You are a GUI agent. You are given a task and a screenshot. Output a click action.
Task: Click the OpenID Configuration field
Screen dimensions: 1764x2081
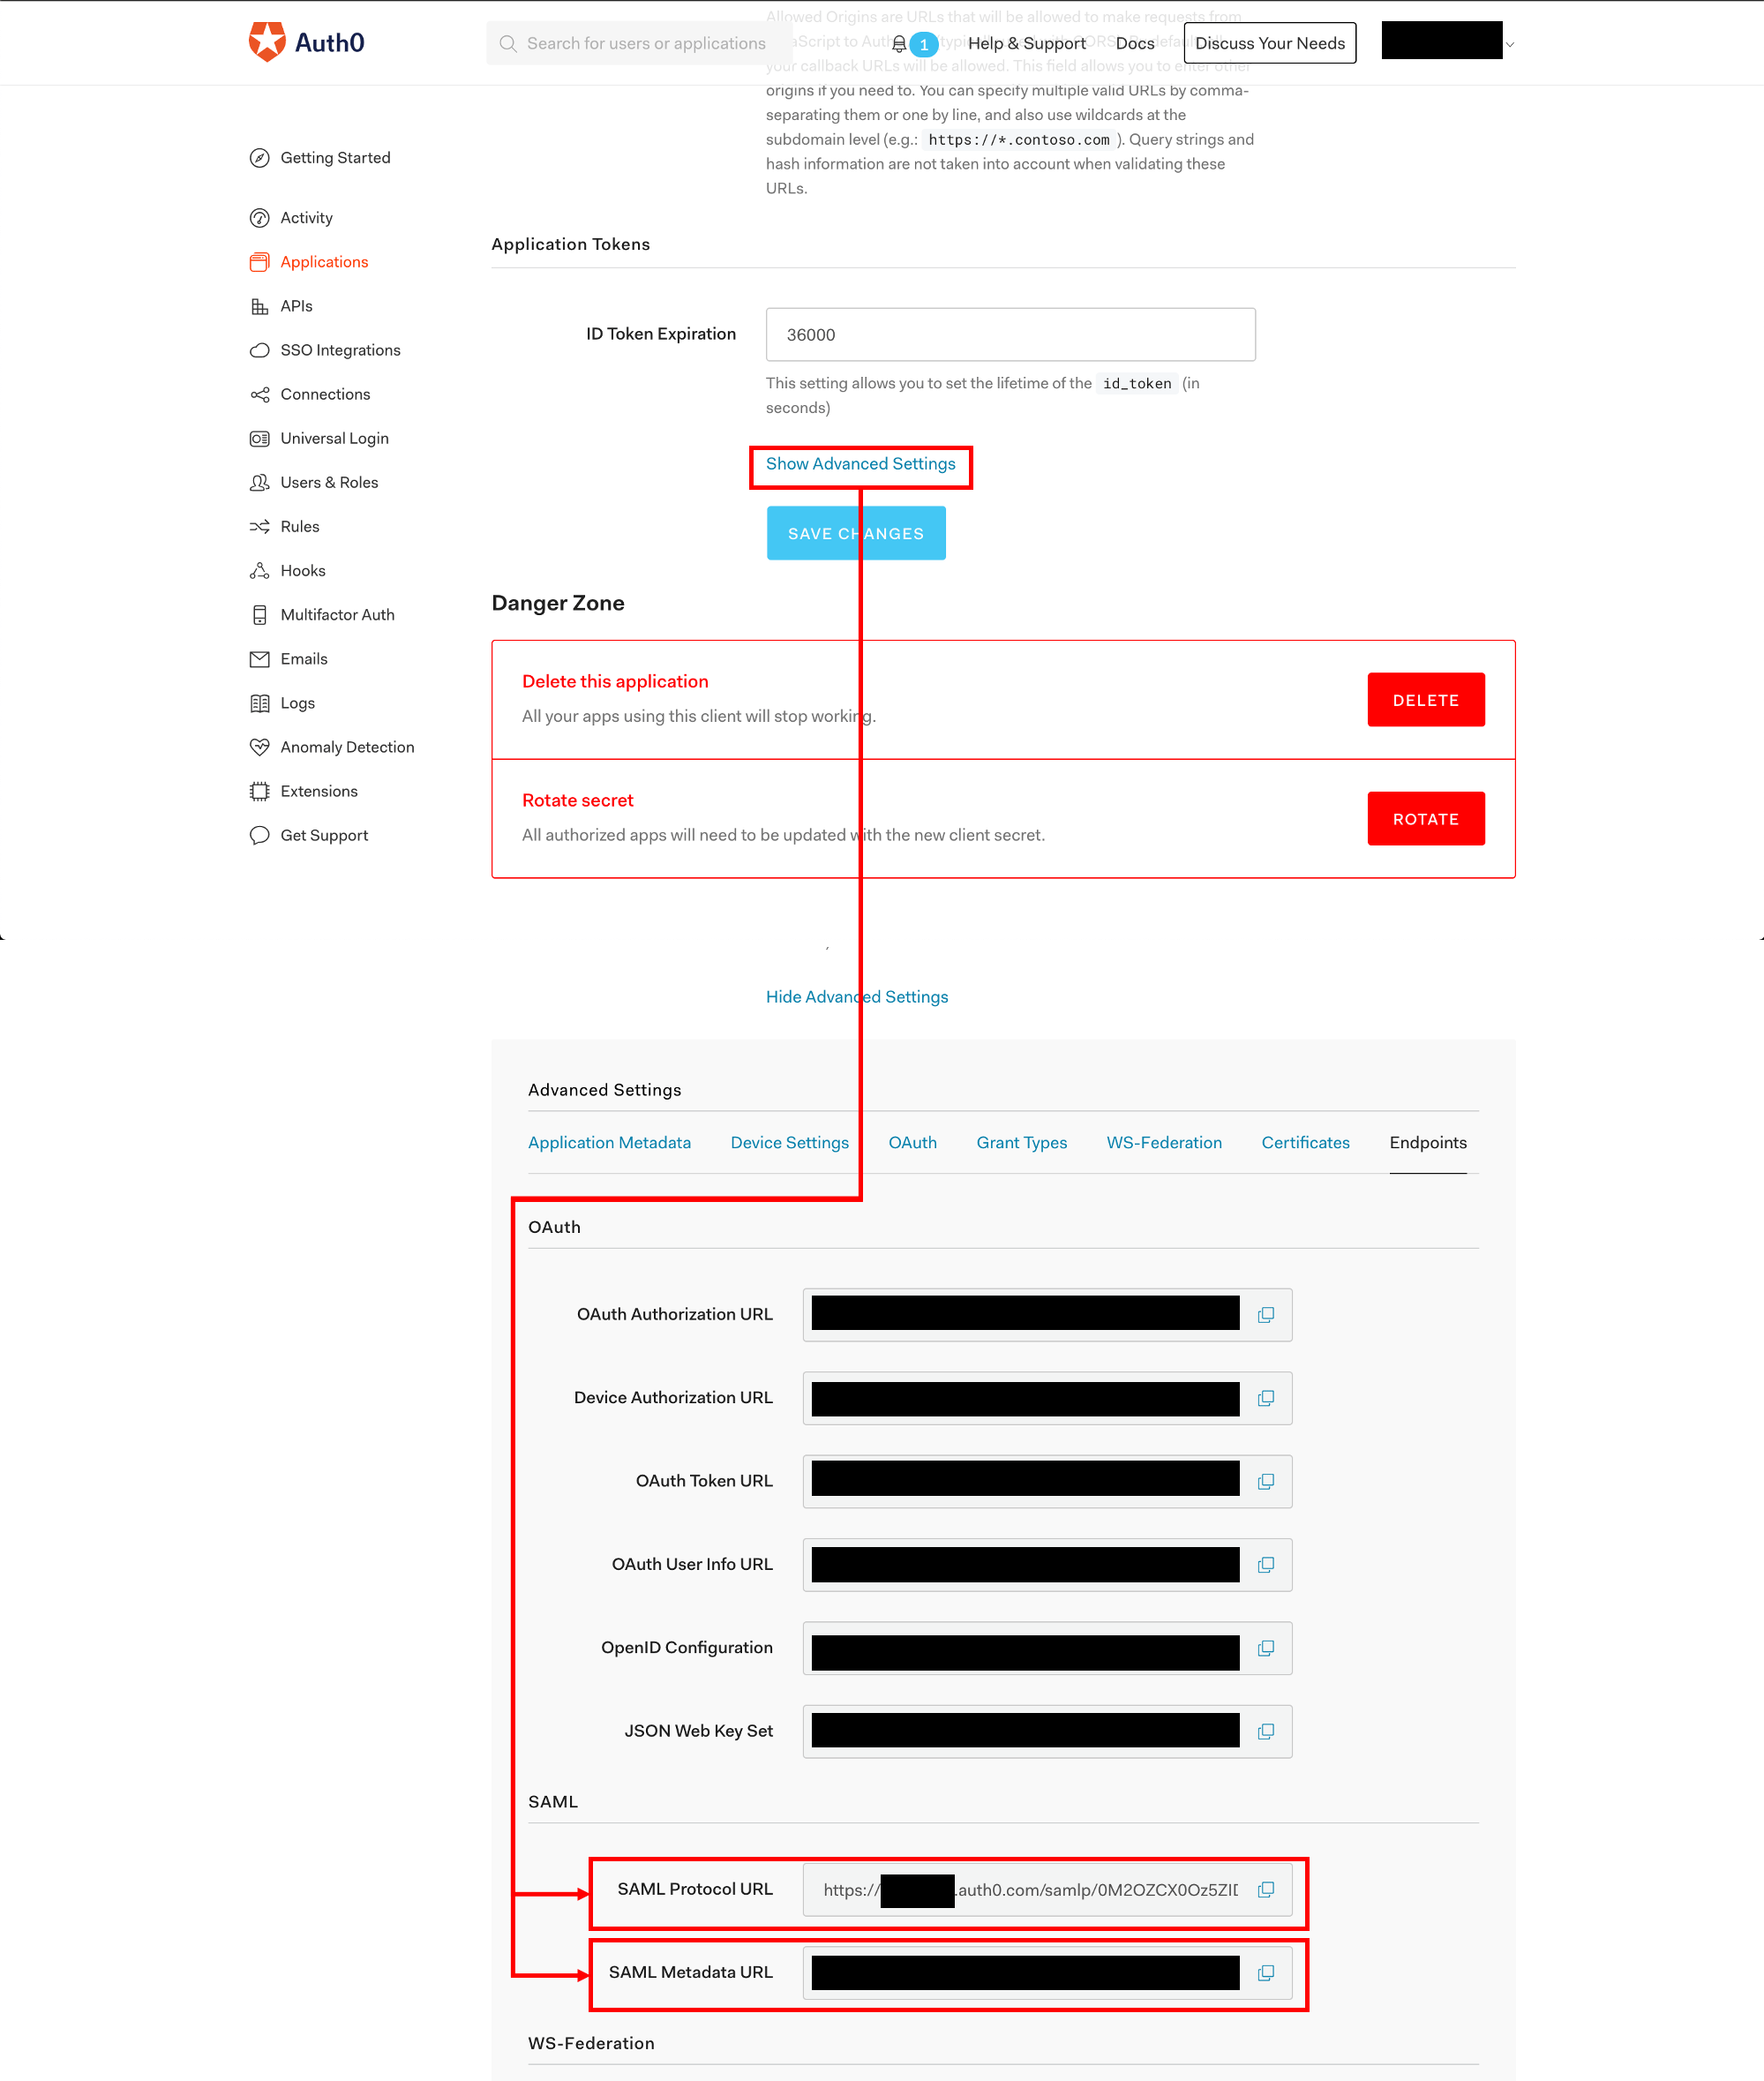coord(1047,1647)
